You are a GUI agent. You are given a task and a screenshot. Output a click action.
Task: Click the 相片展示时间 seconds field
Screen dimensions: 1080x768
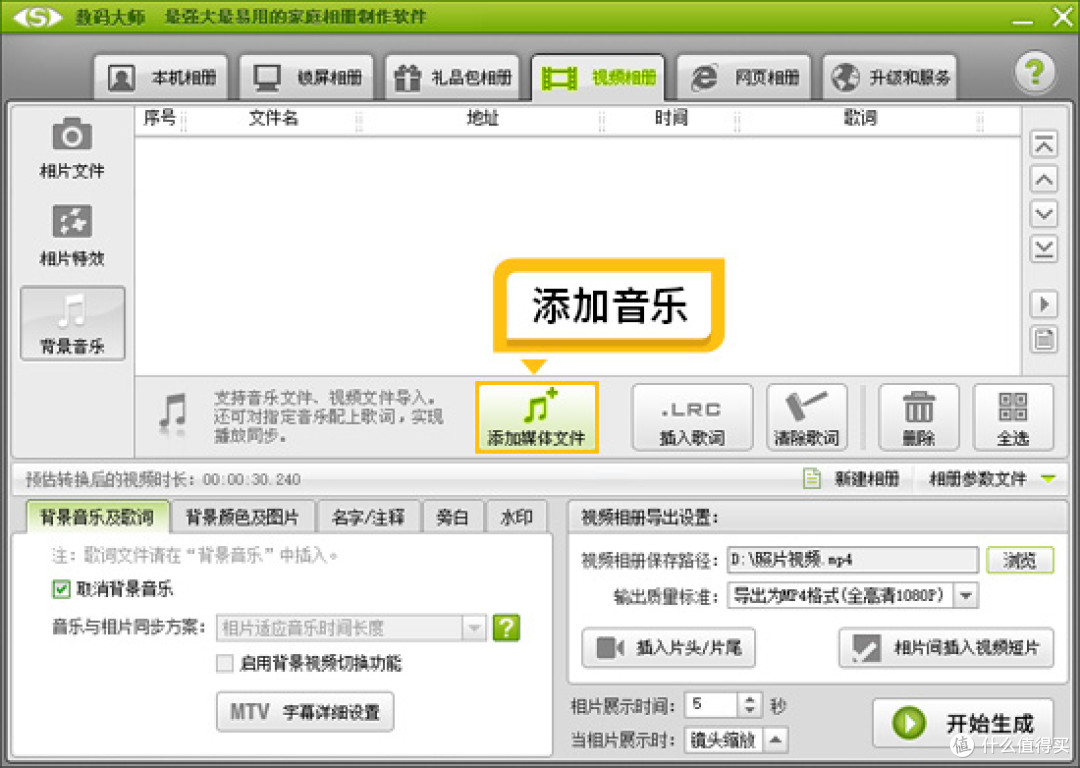pyautogui.click(x=712, y=705)
